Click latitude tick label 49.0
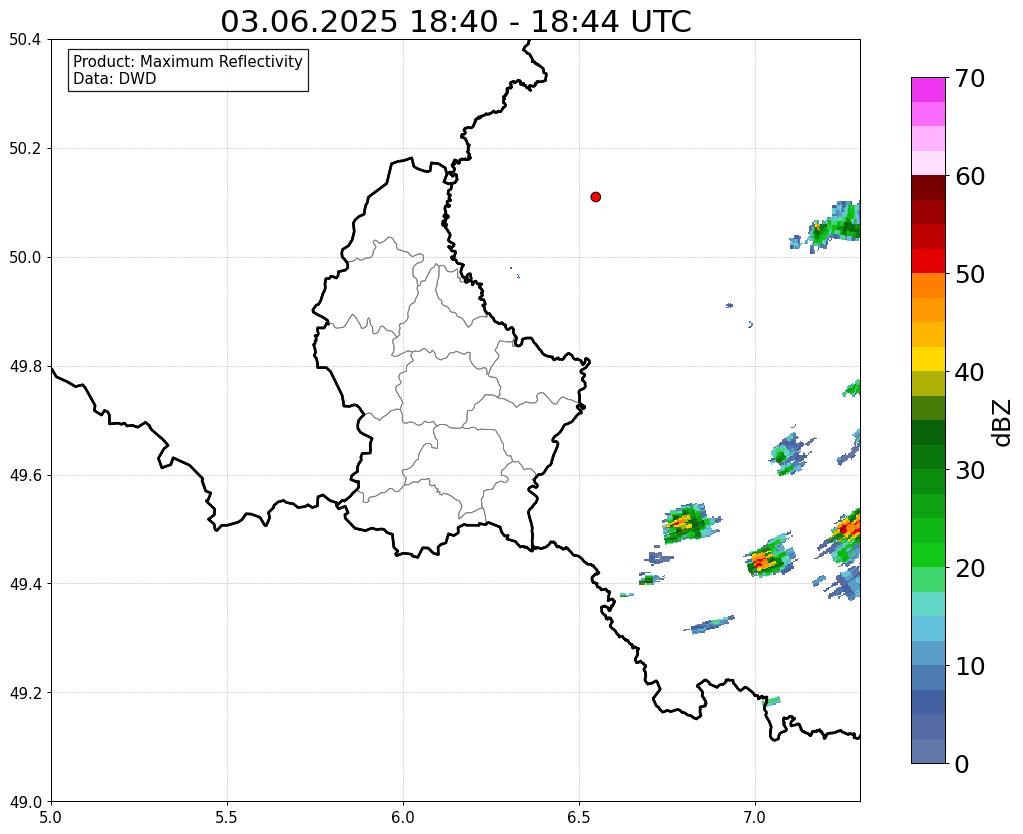This screenshot has height=834, width=1023. [25, 801]
